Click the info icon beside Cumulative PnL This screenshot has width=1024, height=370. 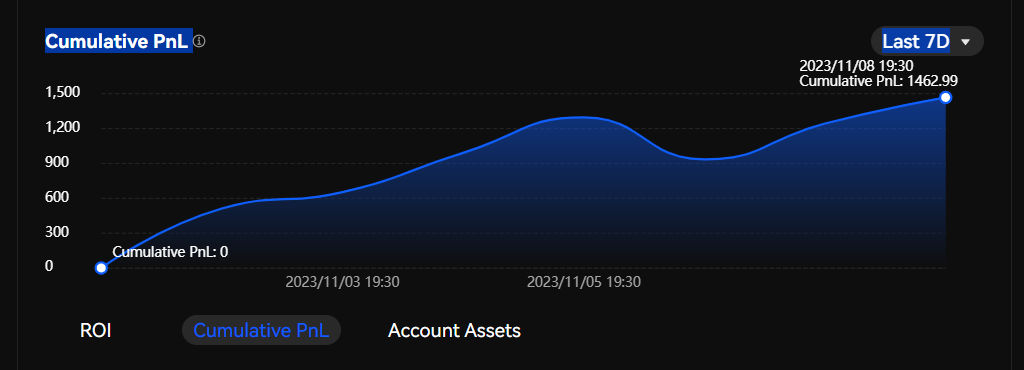[199, 42]
